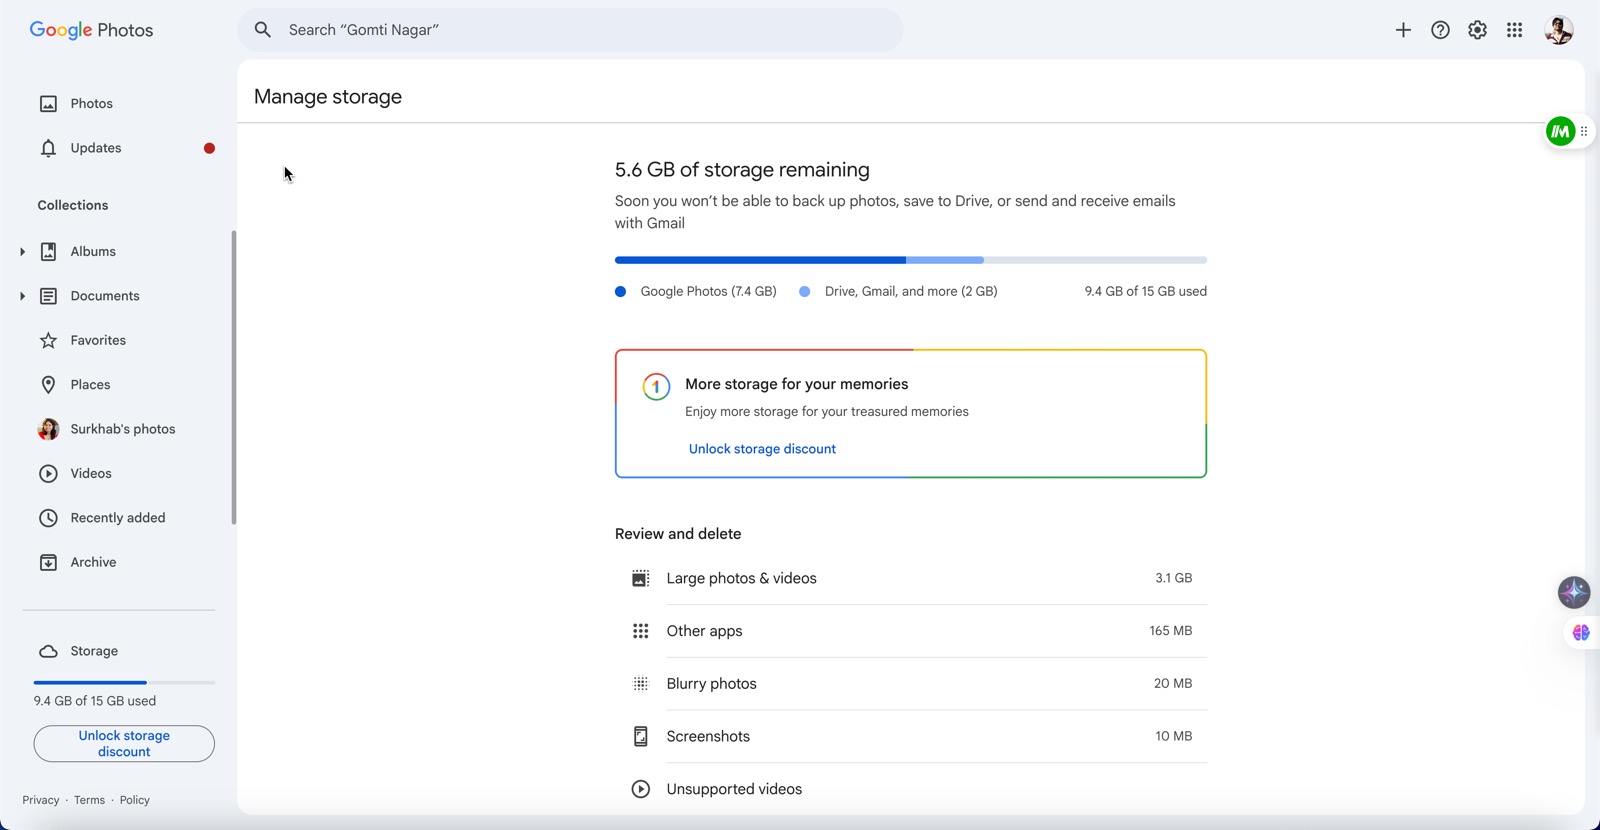This screenshot has height=830, width=1600.
Task: Click the Photos icon in sidebar
Action: click(48, 104)
